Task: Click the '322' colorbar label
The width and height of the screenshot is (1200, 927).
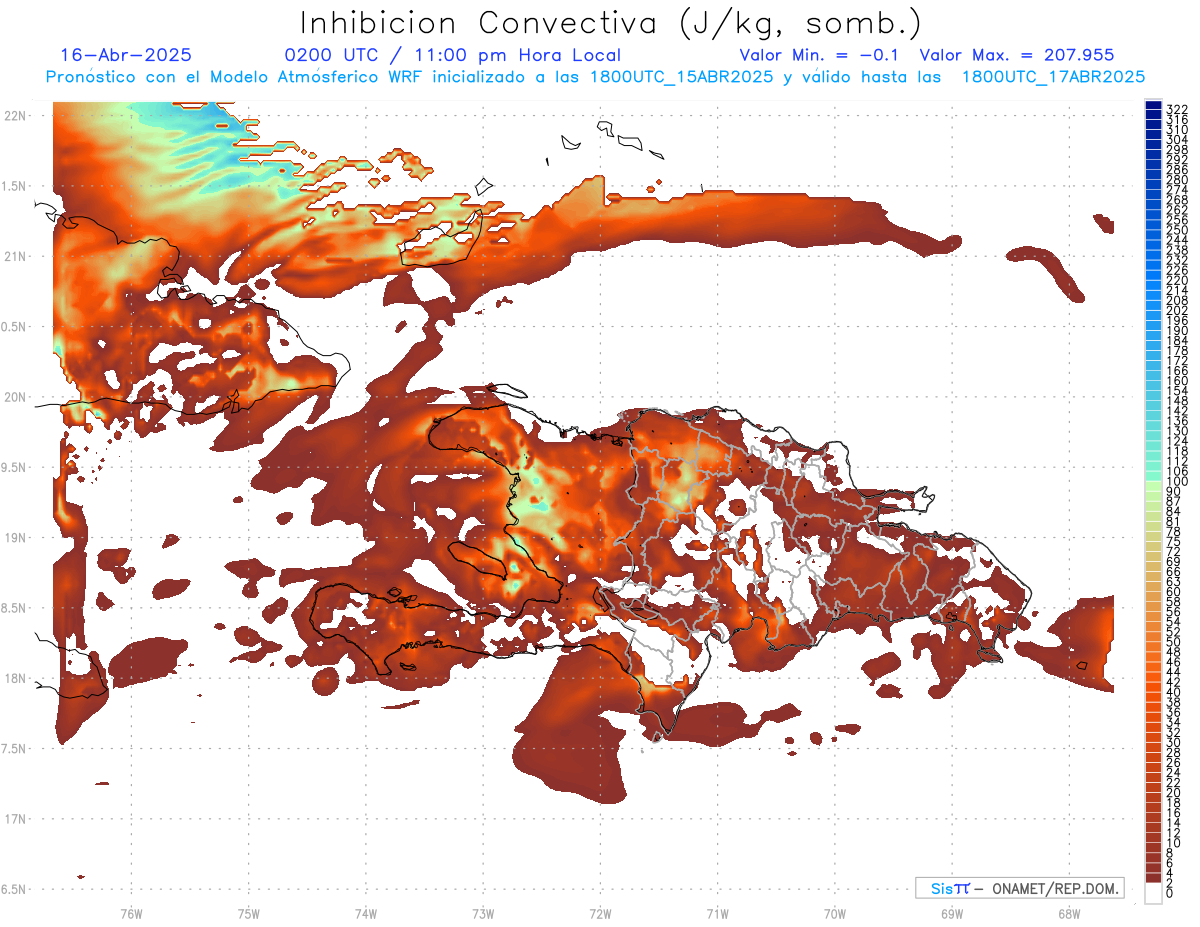Action: 1176,108
